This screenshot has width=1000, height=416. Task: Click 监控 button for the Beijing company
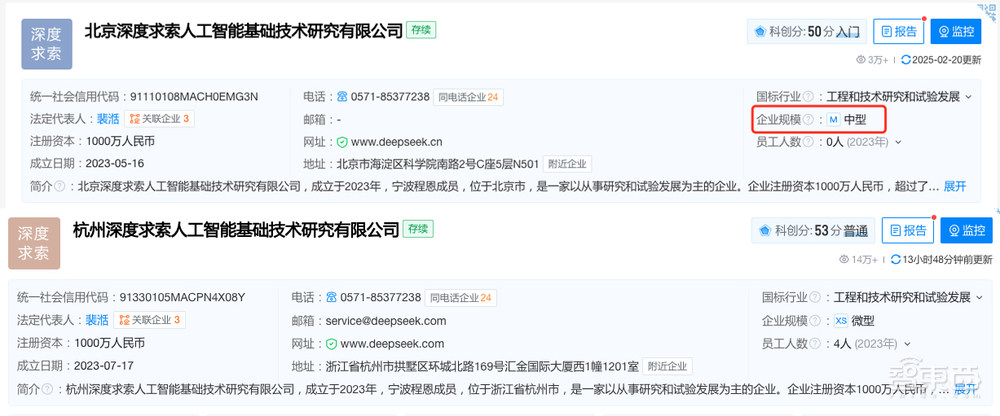point(955,31)
